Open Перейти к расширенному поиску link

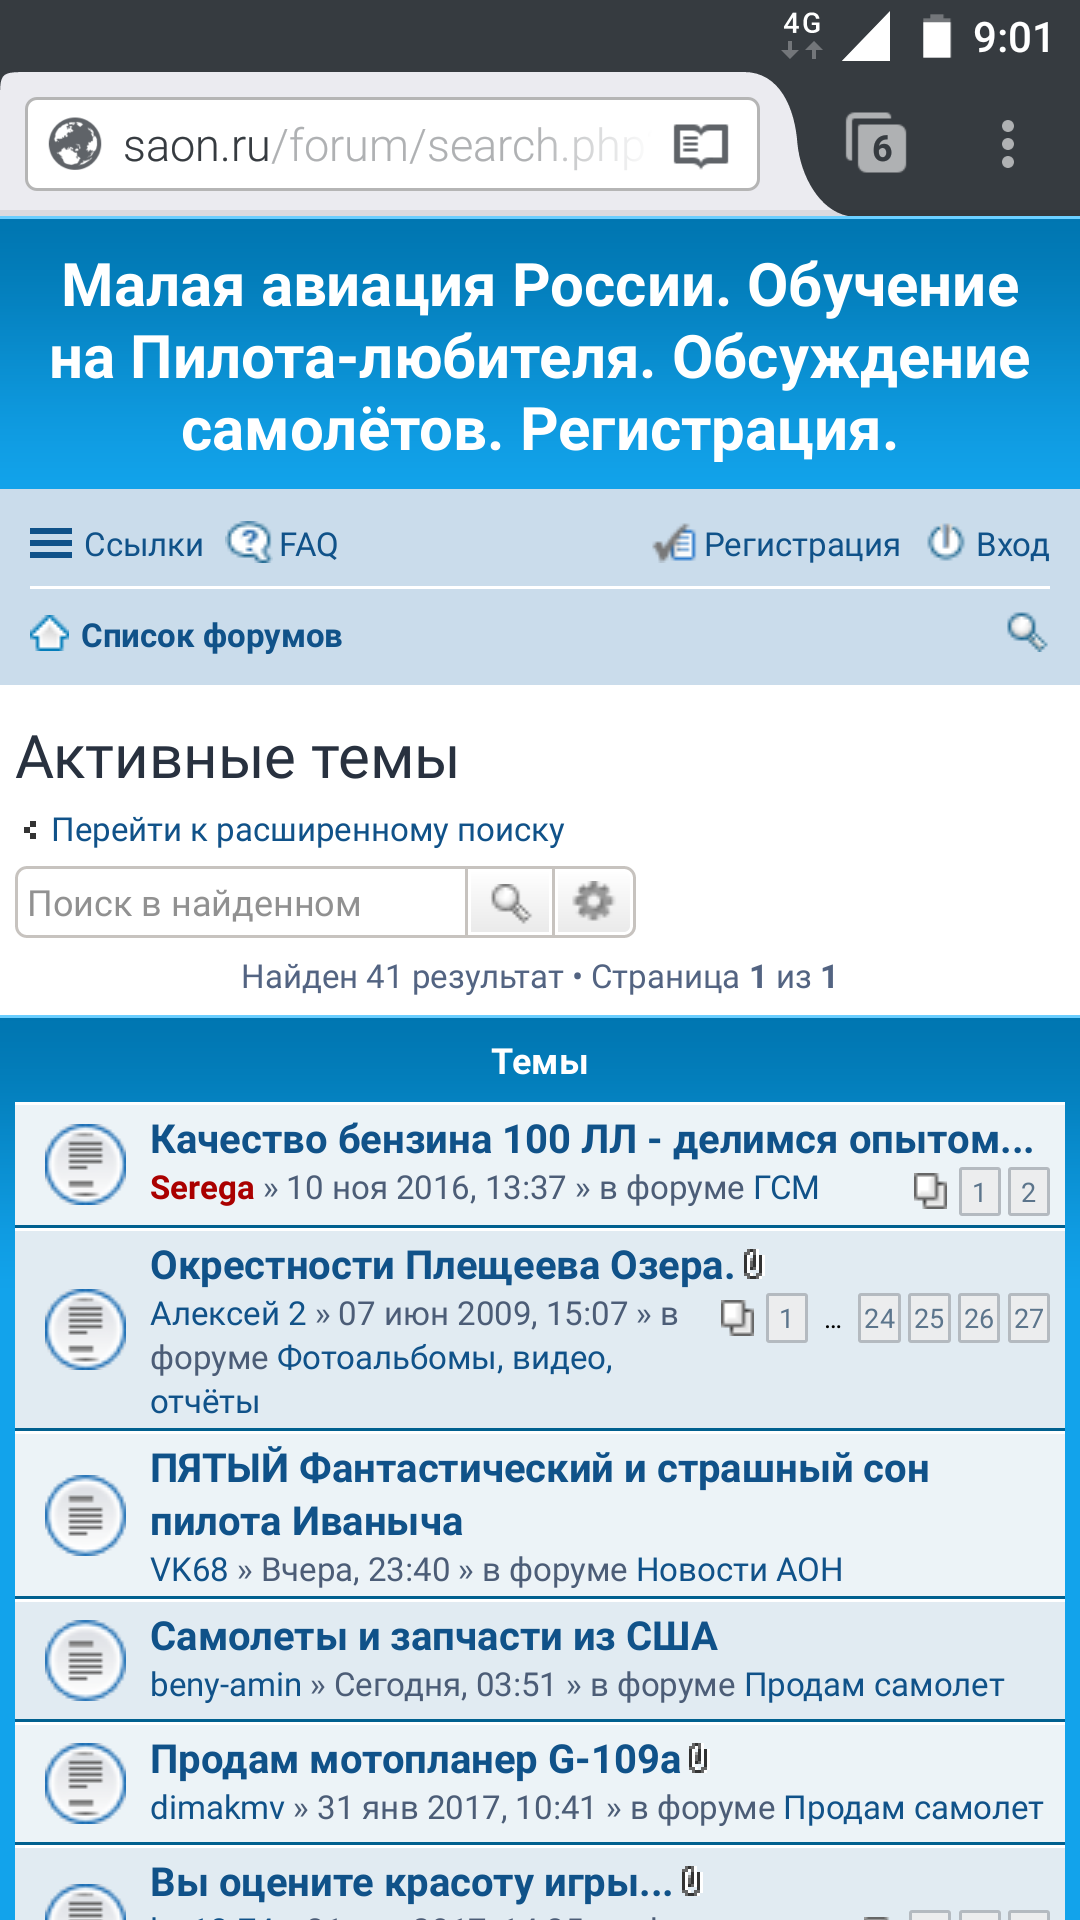[x=307, y=830]
